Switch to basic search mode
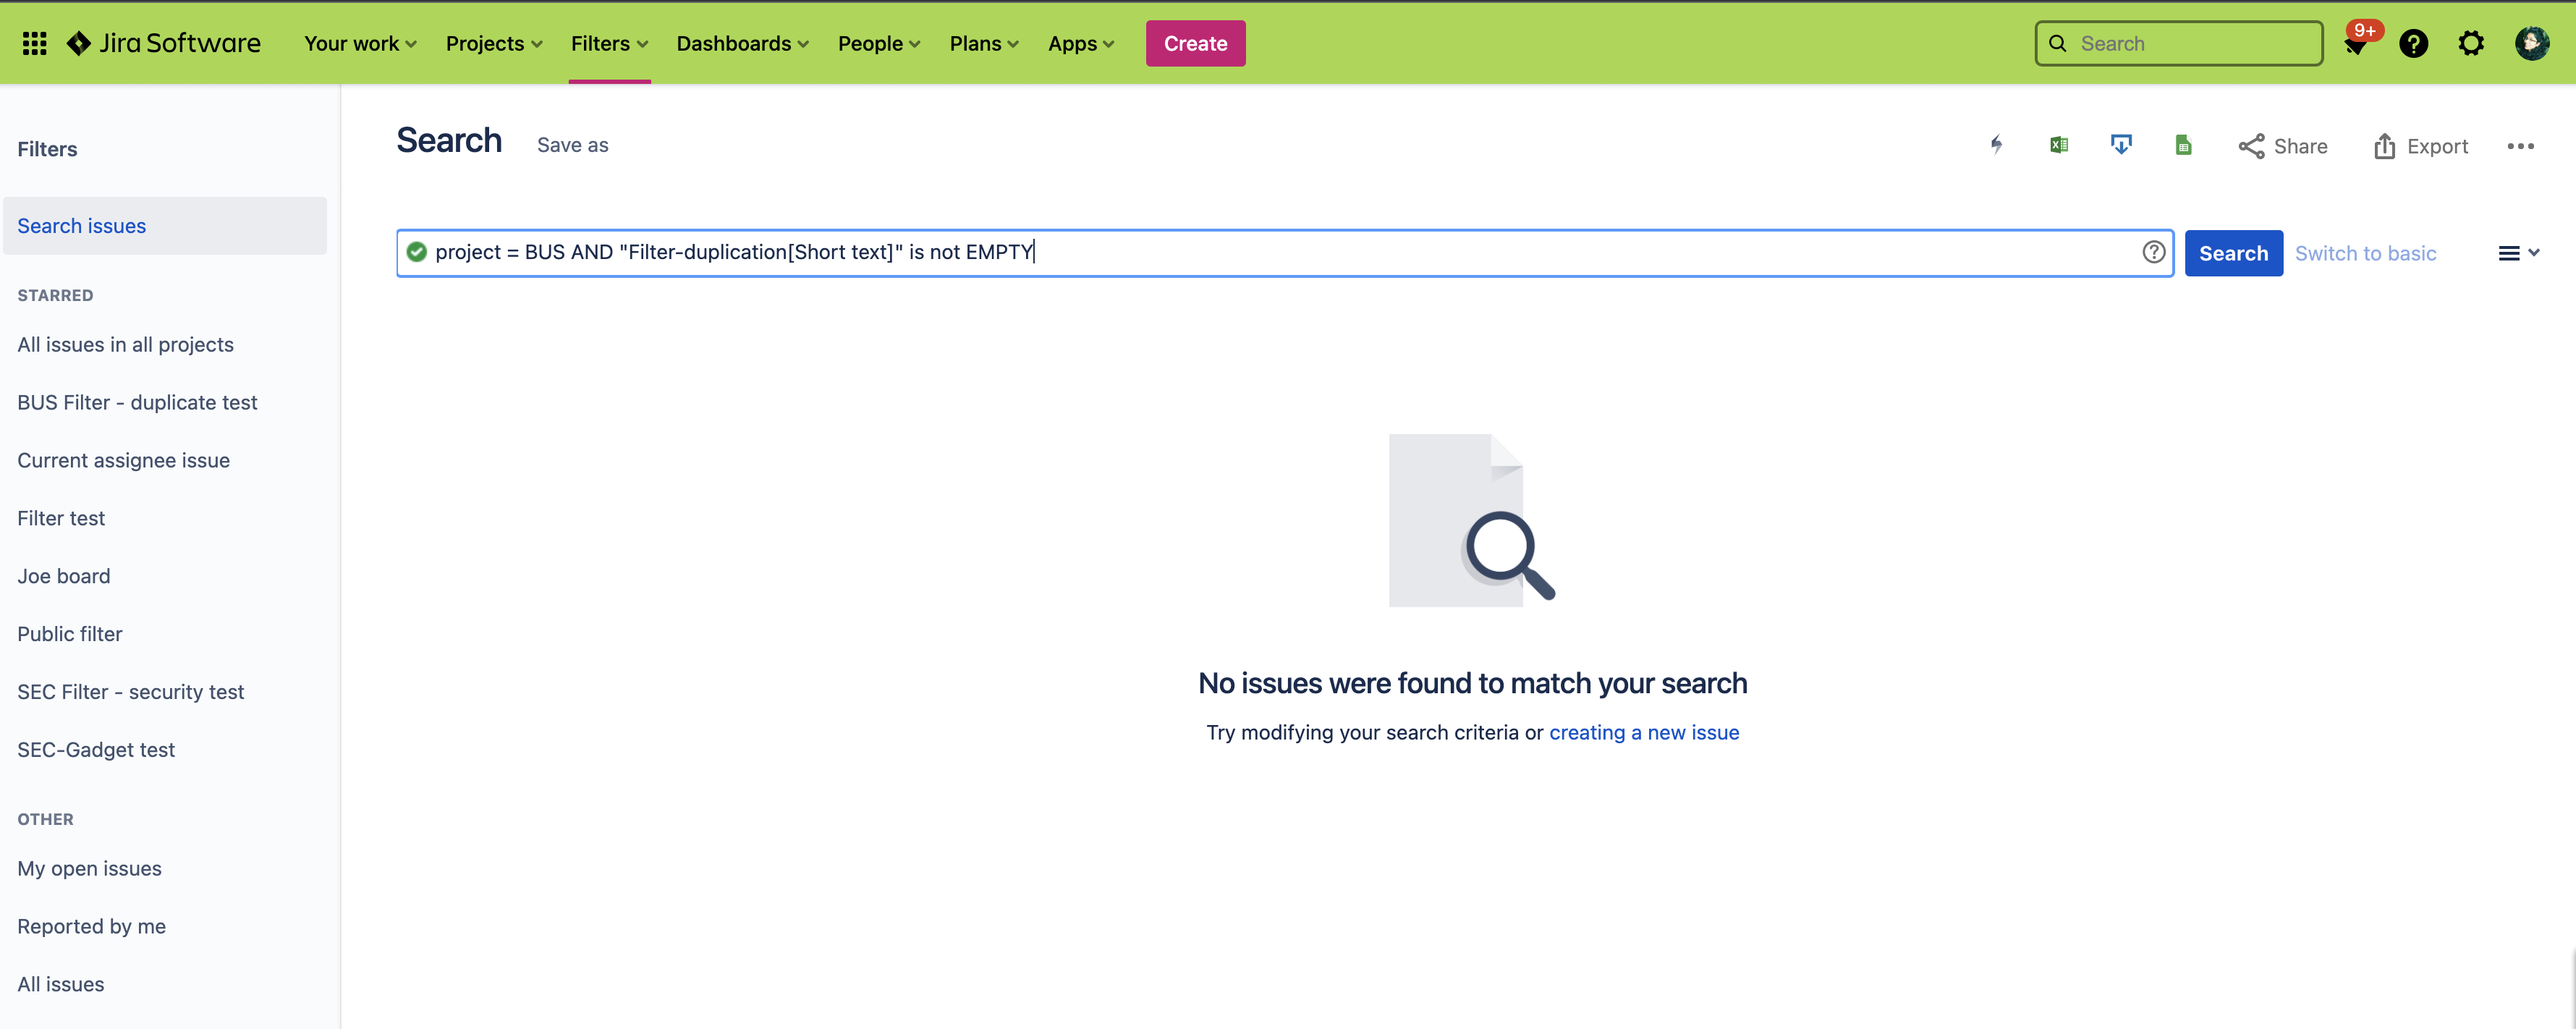 click(2365, 253)
